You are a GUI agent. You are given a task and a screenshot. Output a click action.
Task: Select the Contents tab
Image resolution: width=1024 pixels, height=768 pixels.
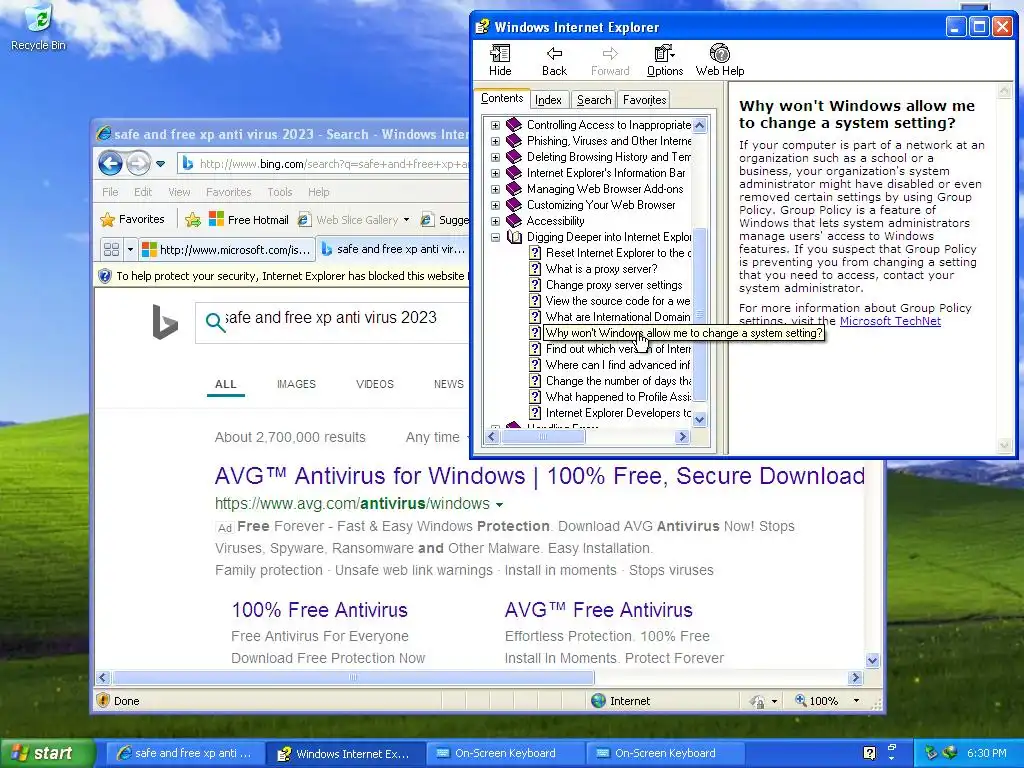[x=502, y=98]
